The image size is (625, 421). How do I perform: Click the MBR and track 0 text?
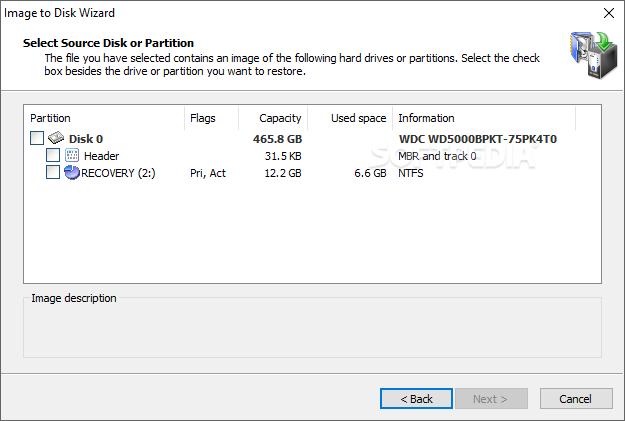point(437,156)
